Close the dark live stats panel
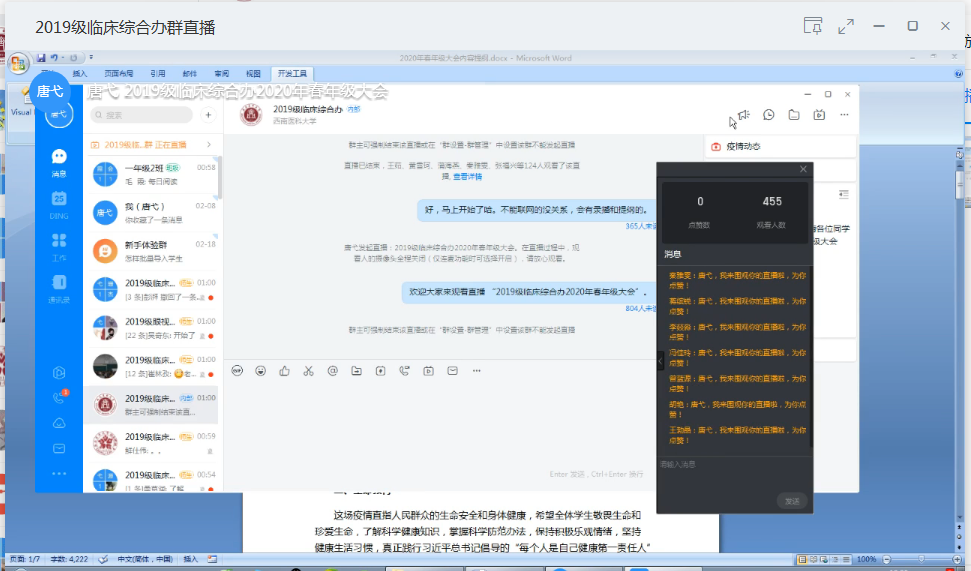 pyautogui.click(x=803, y=169)
